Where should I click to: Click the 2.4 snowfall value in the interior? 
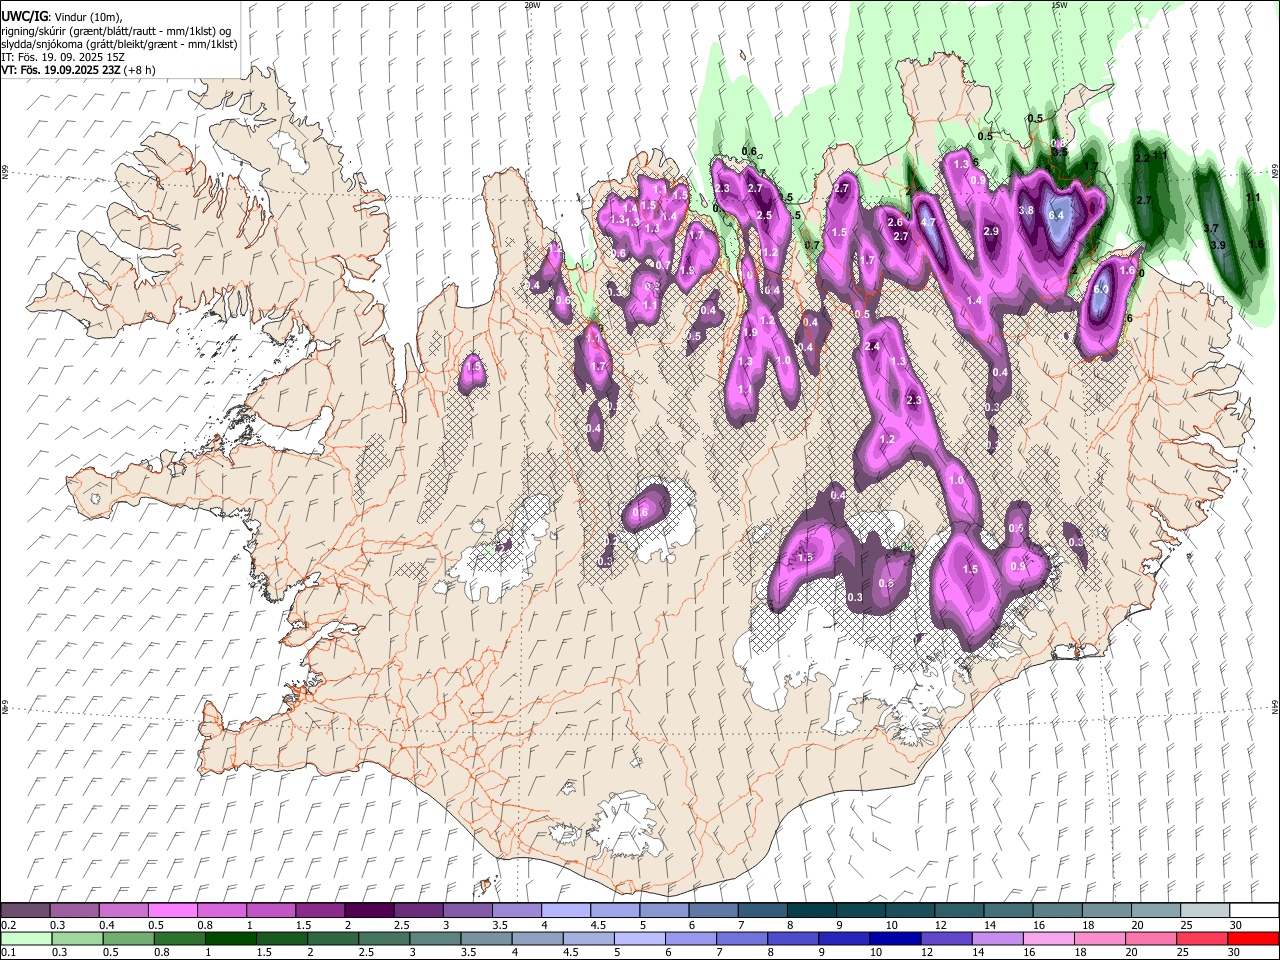click(x=871, y=346)
